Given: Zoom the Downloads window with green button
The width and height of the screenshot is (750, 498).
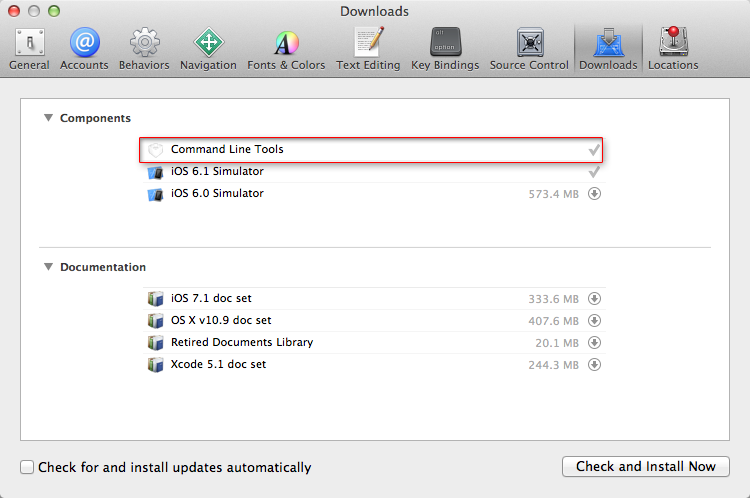Looking at the screenshot, I should pos(54,11).
